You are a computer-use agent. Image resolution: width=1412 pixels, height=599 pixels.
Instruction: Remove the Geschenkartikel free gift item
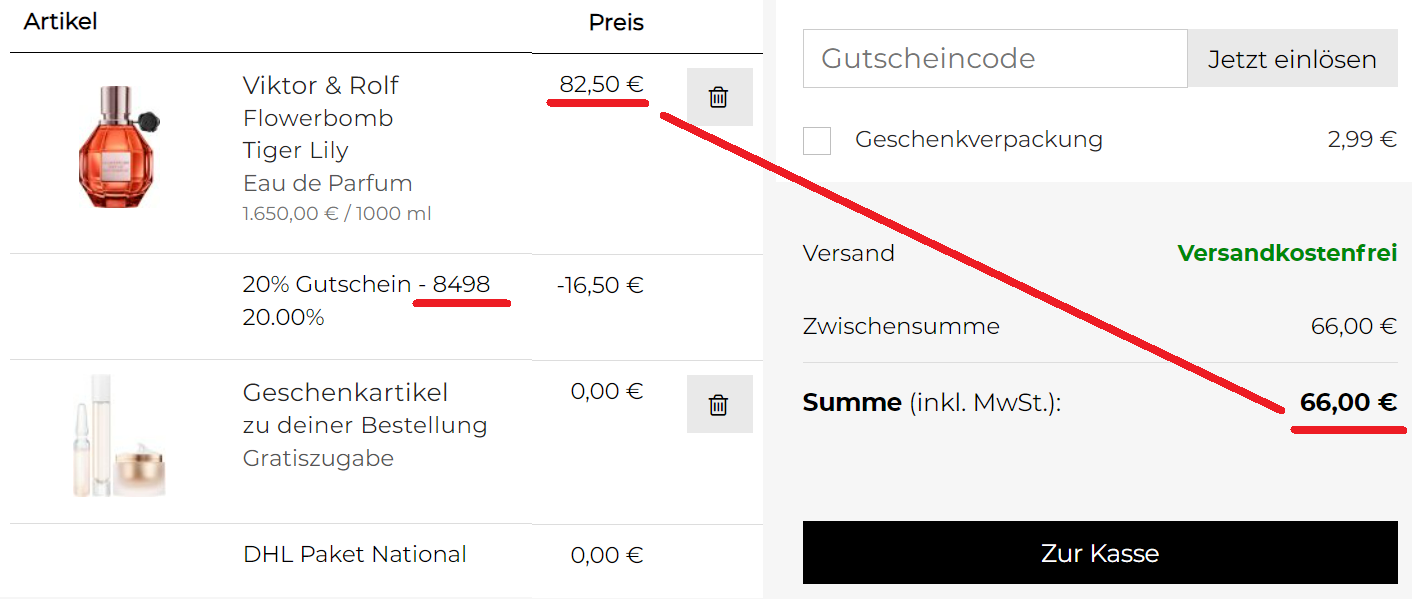719,404
